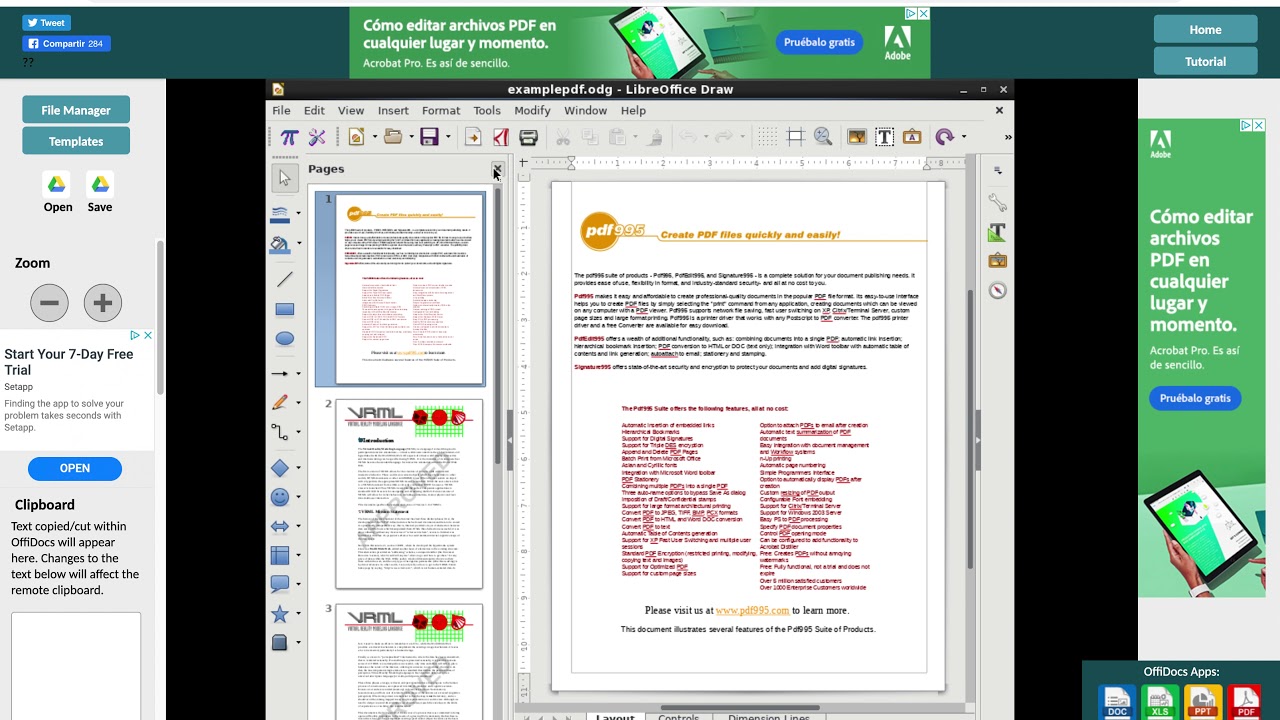Select the Symbol Shapes smiley tool

280,497
